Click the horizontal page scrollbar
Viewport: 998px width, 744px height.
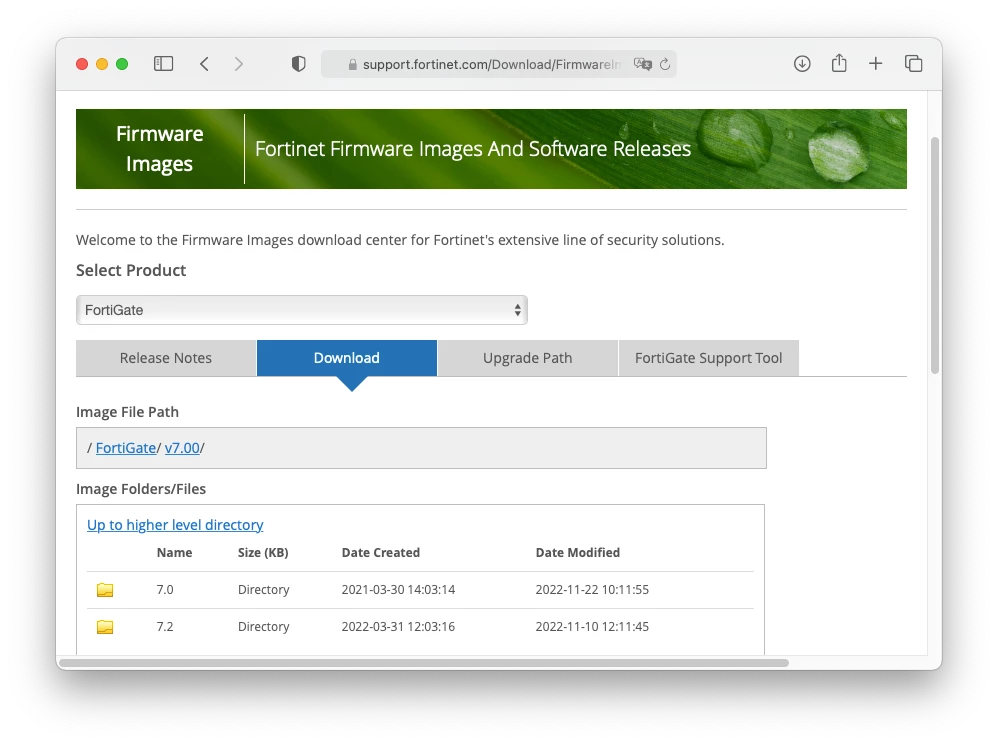coord(423,663)
